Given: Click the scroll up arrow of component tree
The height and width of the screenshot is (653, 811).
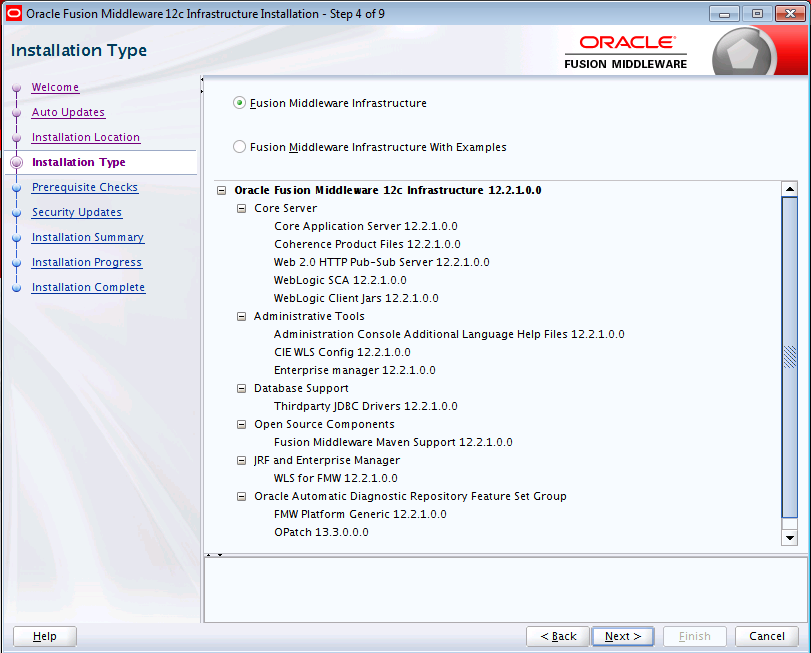Looking at the screenshot, I should click(x=789, y=189).
